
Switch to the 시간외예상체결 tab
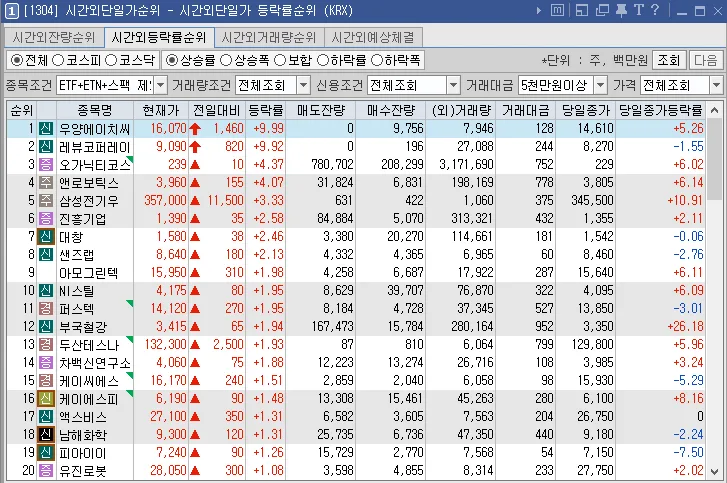(x=373, y=37)
